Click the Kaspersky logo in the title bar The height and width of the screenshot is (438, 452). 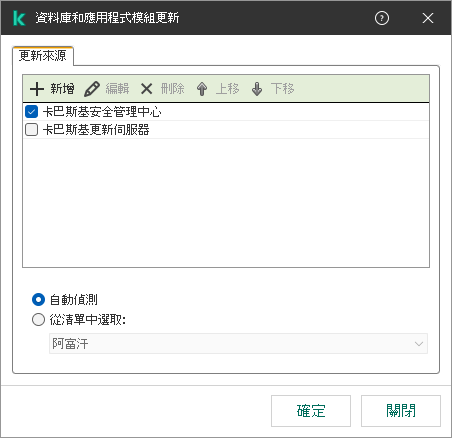pyautogui.click(x=19, y=18)
